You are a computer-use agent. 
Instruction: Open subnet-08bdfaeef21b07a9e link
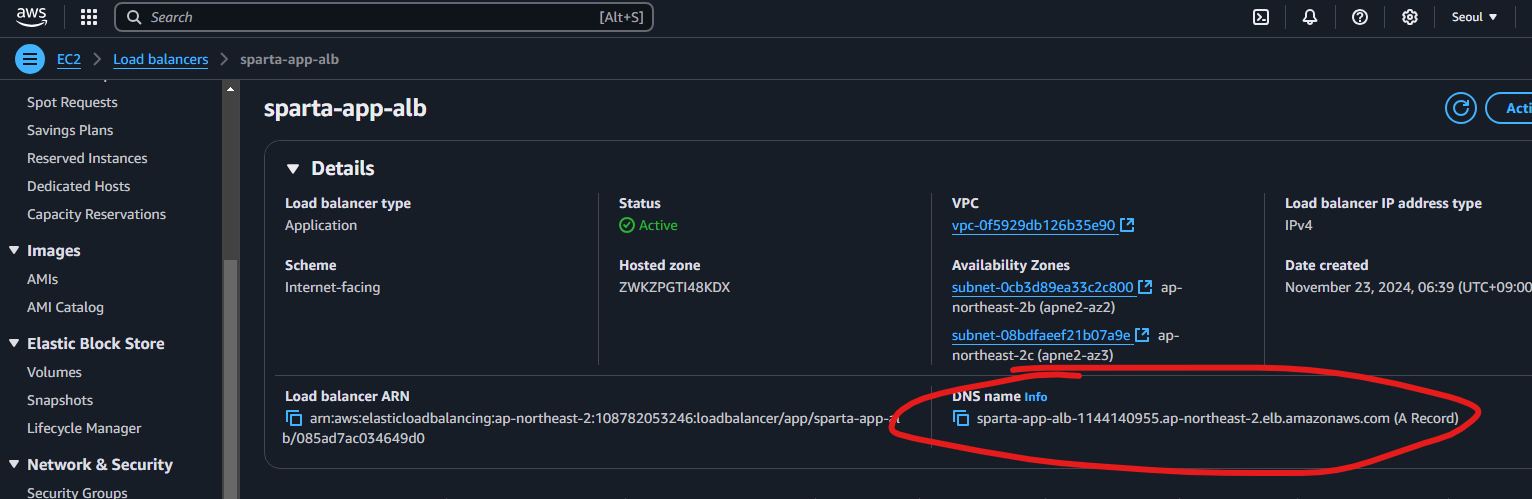(1041, 335)
